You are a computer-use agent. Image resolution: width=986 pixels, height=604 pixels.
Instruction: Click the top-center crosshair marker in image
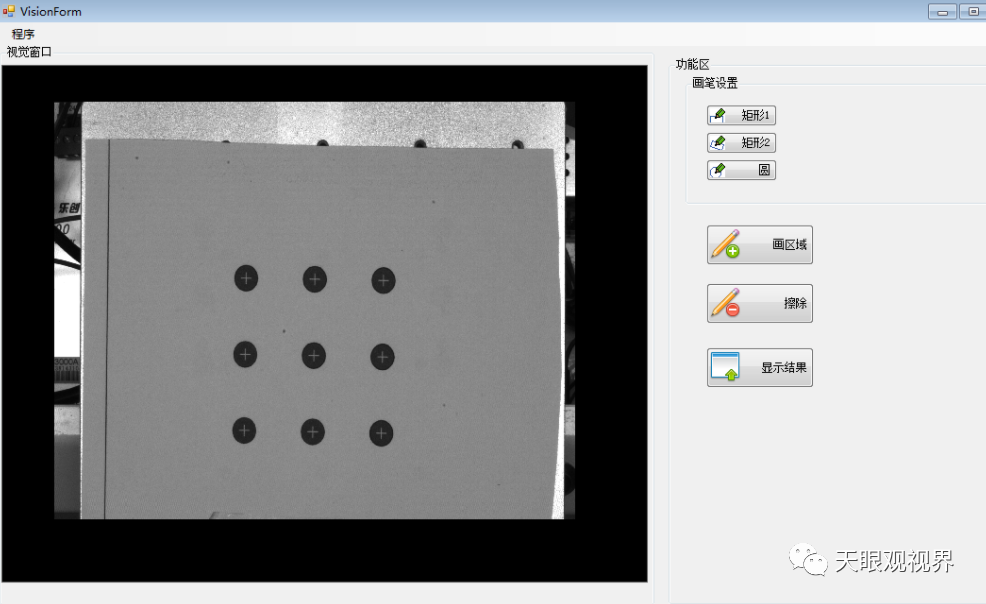pos(315,279)
